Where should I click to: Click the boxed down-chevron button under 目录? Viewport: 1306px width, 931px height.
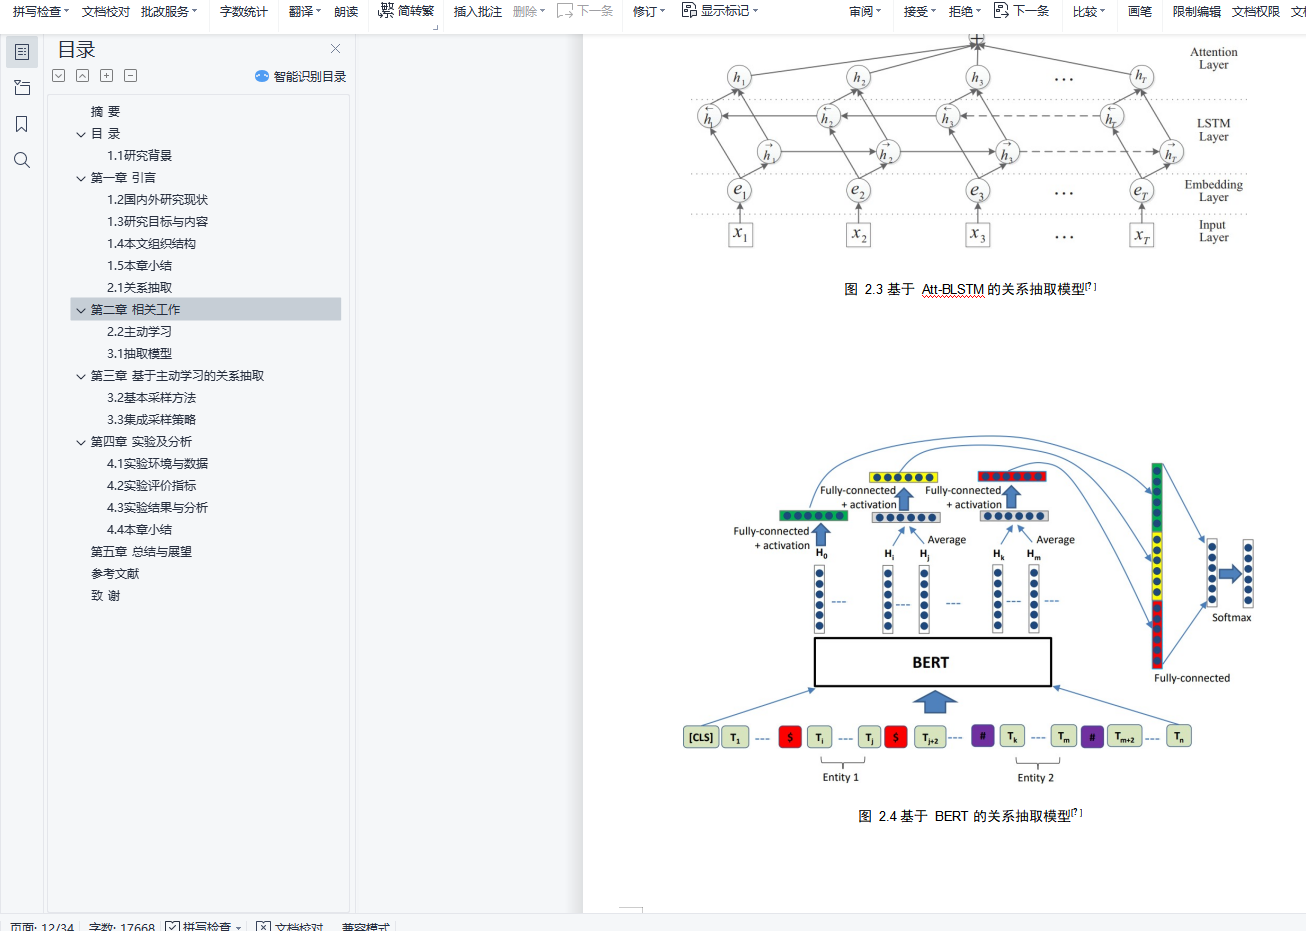coord(59,76)
